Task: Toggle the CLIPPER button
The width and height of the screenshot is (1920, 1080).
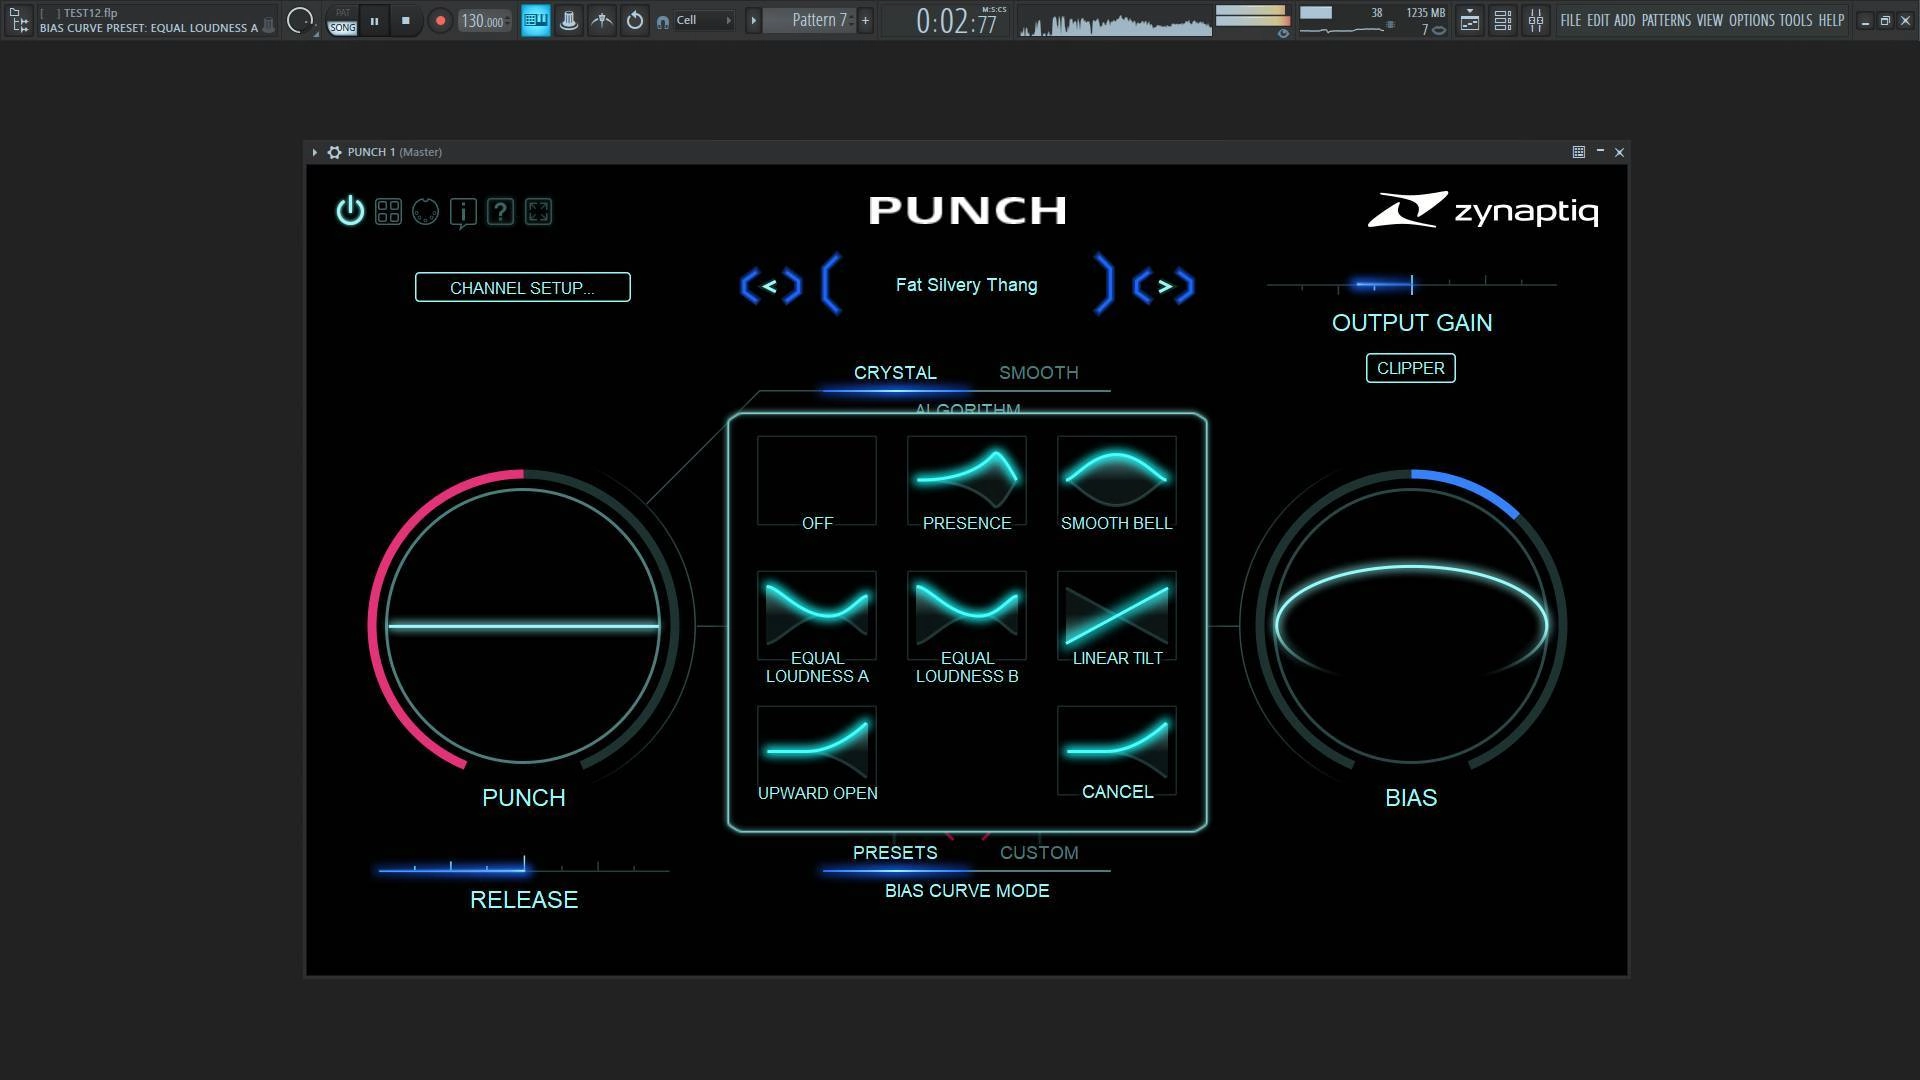Action: (x=1410, y=368)
